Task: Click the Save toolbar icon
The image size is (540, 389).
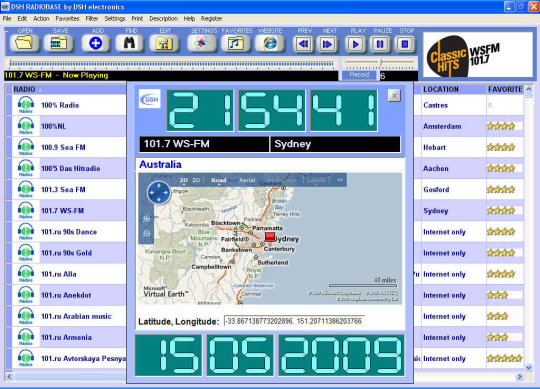Action: (x=59, y=43)
